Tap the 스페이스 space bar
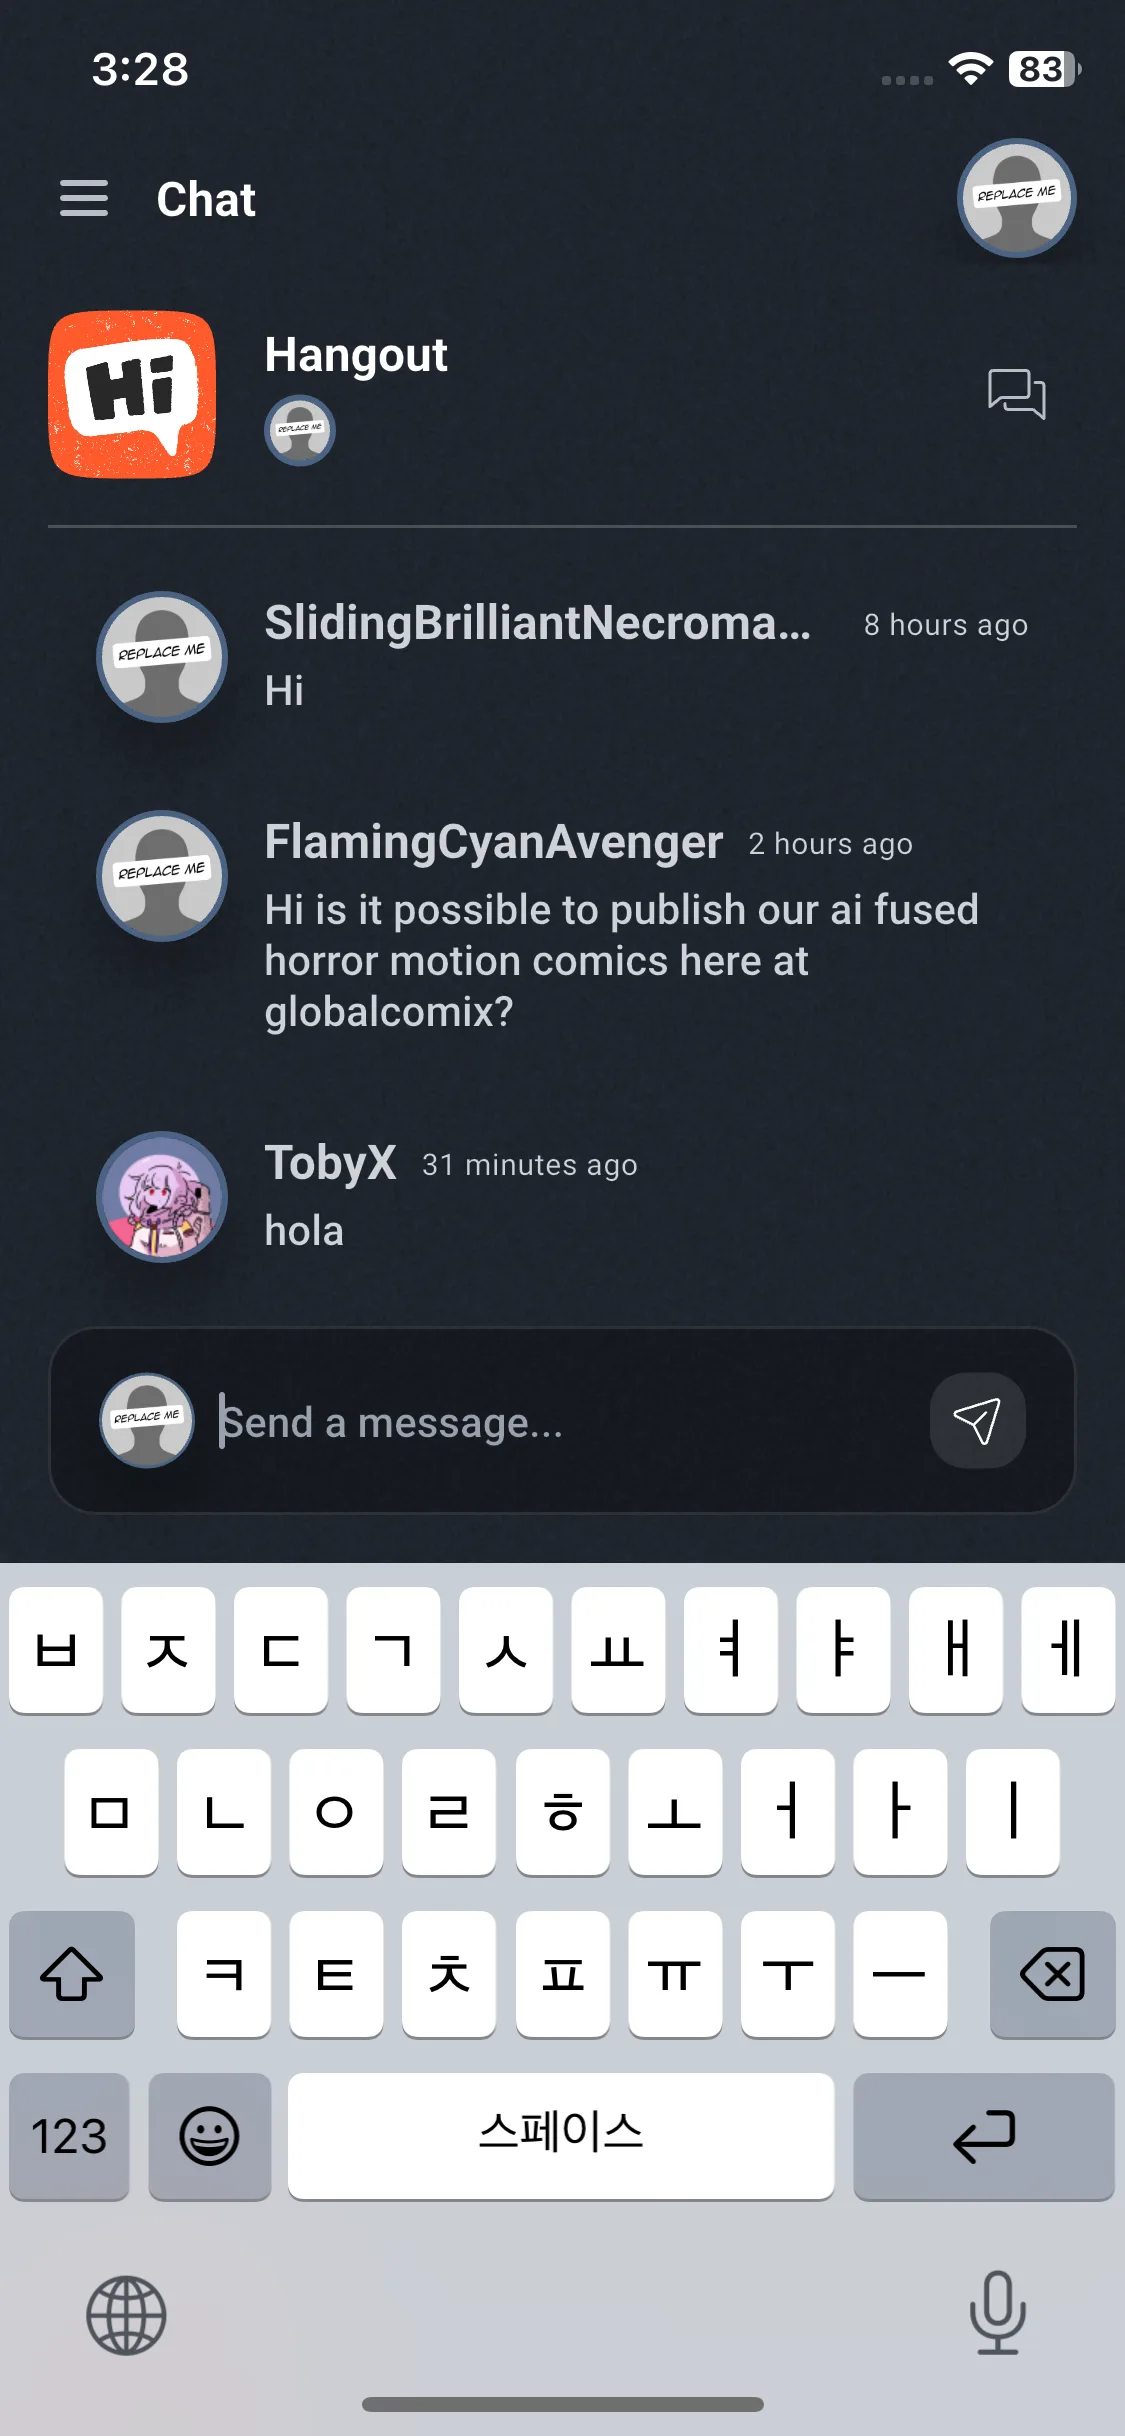Screen dimensions: 1125x2436 tap(561, 2136)
